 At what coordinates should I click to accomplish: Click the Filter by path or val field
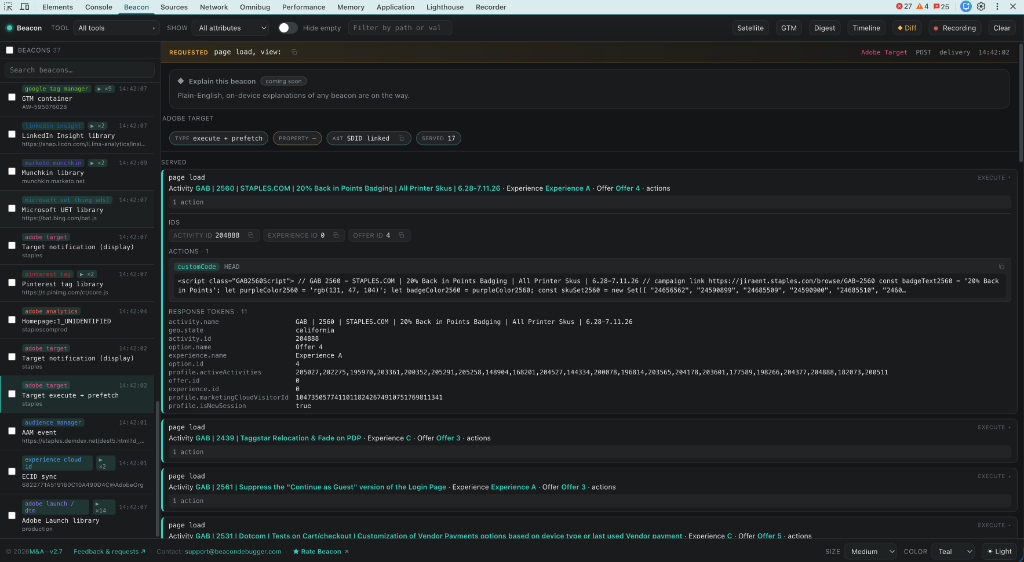400,28
